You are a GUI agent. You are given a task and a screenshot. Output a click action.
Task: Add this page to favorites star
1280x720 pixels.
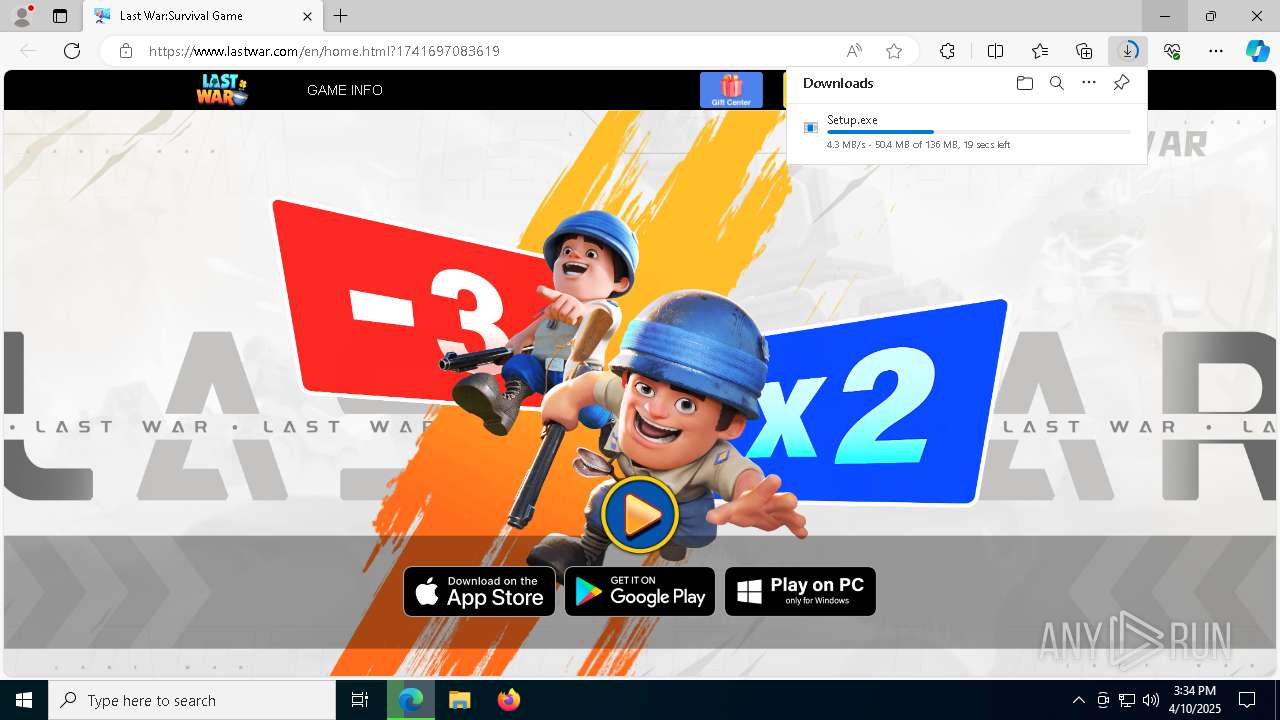click(x=894, y=51)
